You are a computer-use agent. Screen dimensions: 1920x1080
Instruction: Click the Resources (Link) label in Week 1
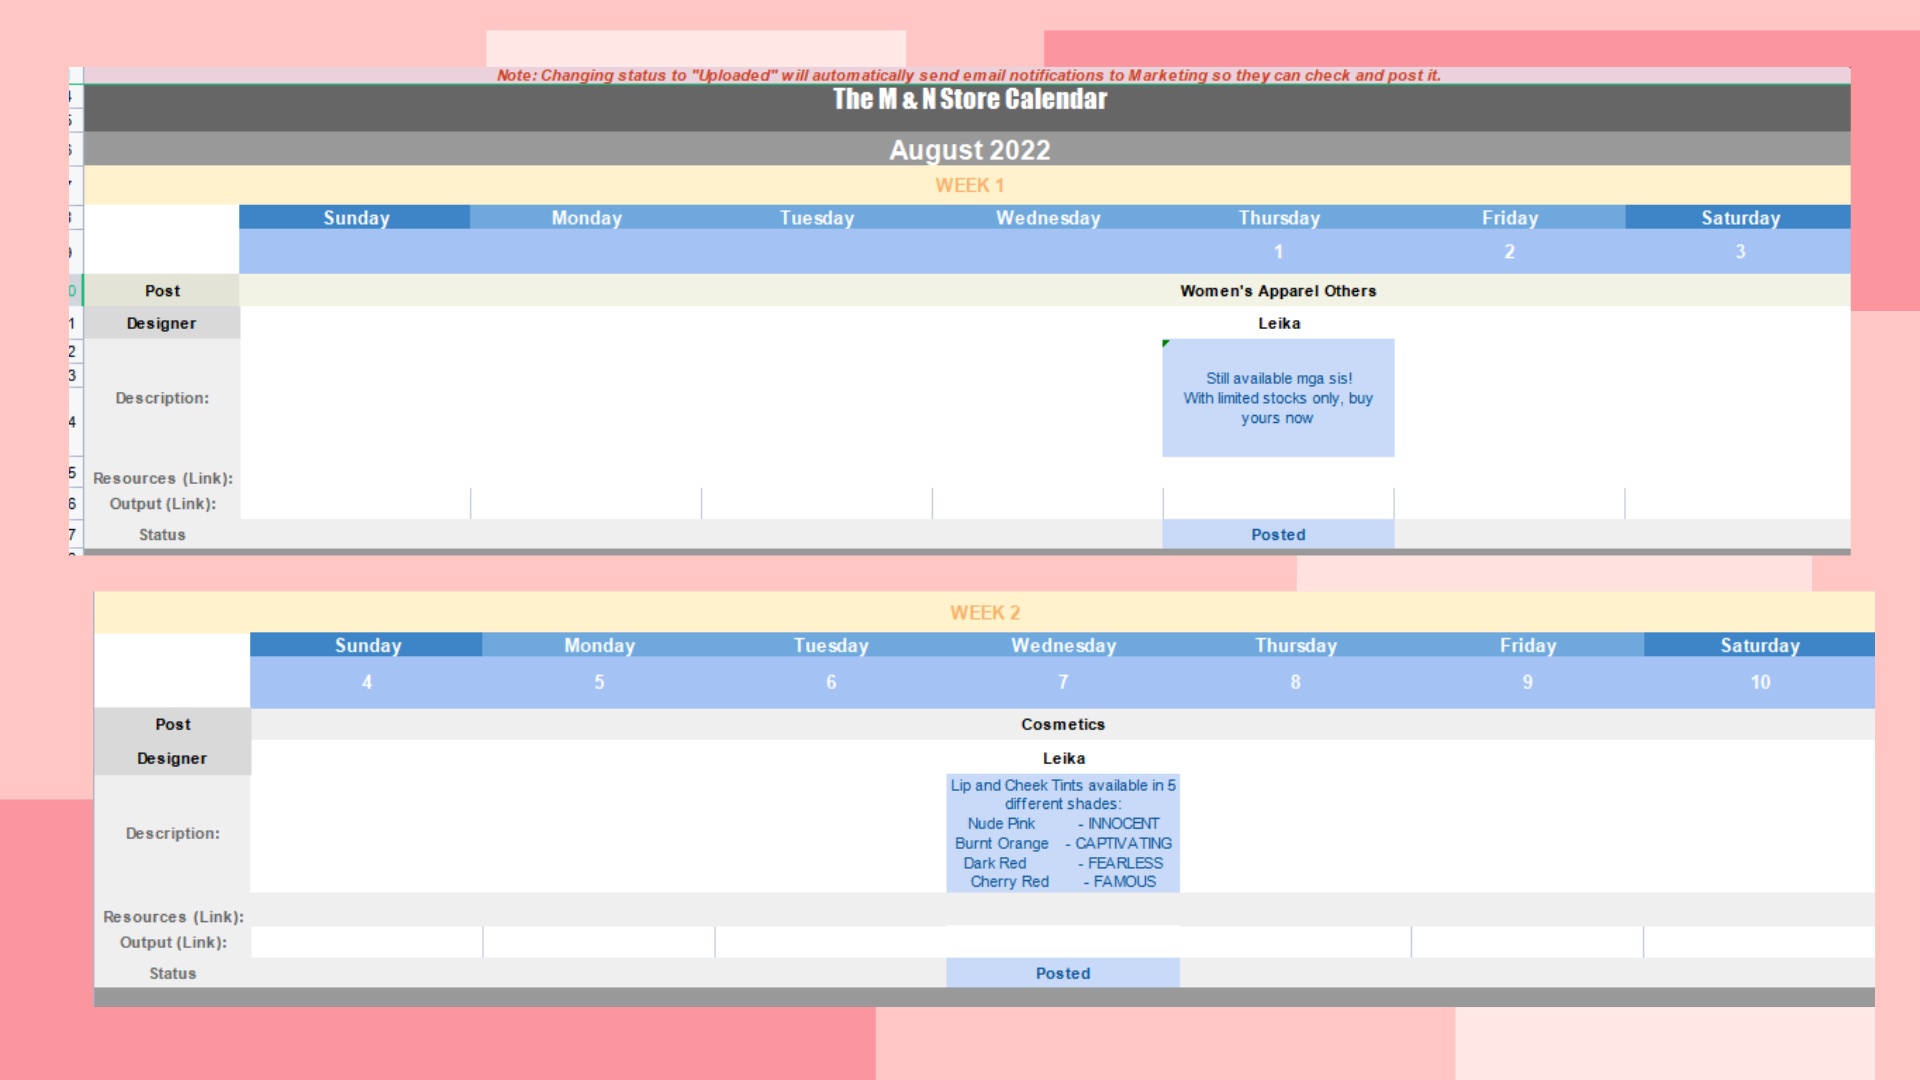coord(163,478)
